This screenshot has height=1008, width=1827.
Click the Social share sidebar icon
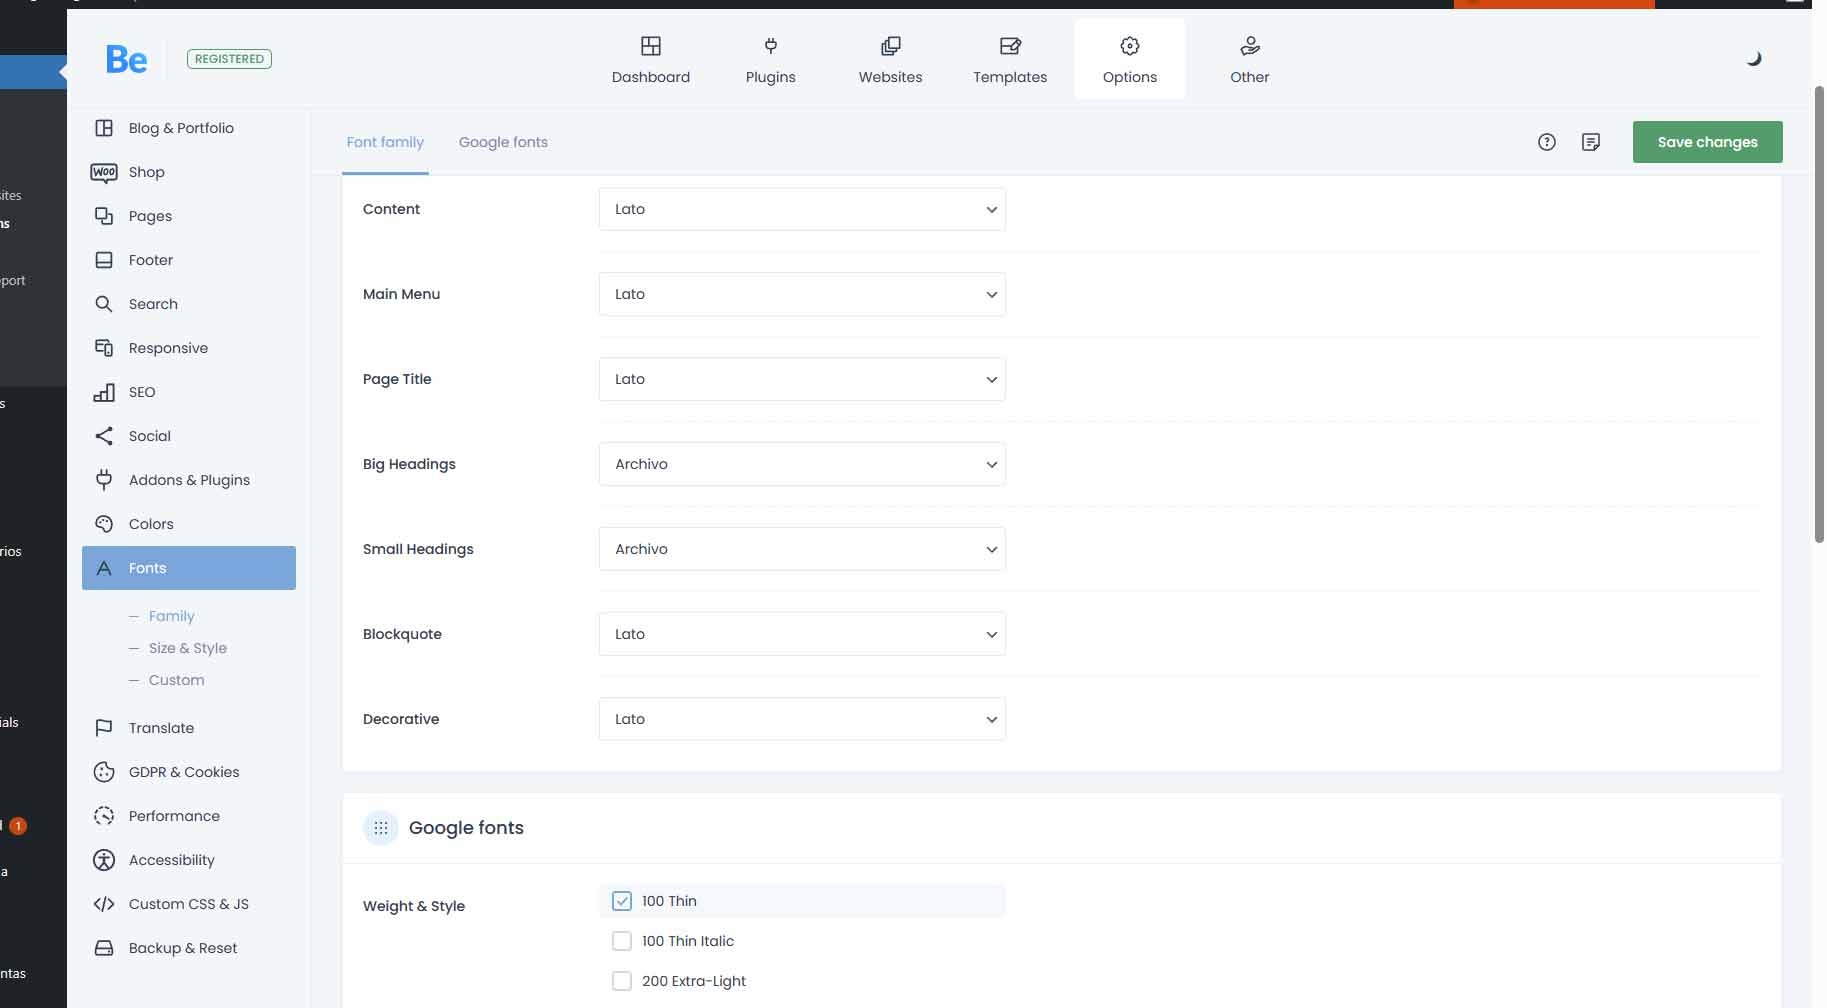(x=104, y=436)
